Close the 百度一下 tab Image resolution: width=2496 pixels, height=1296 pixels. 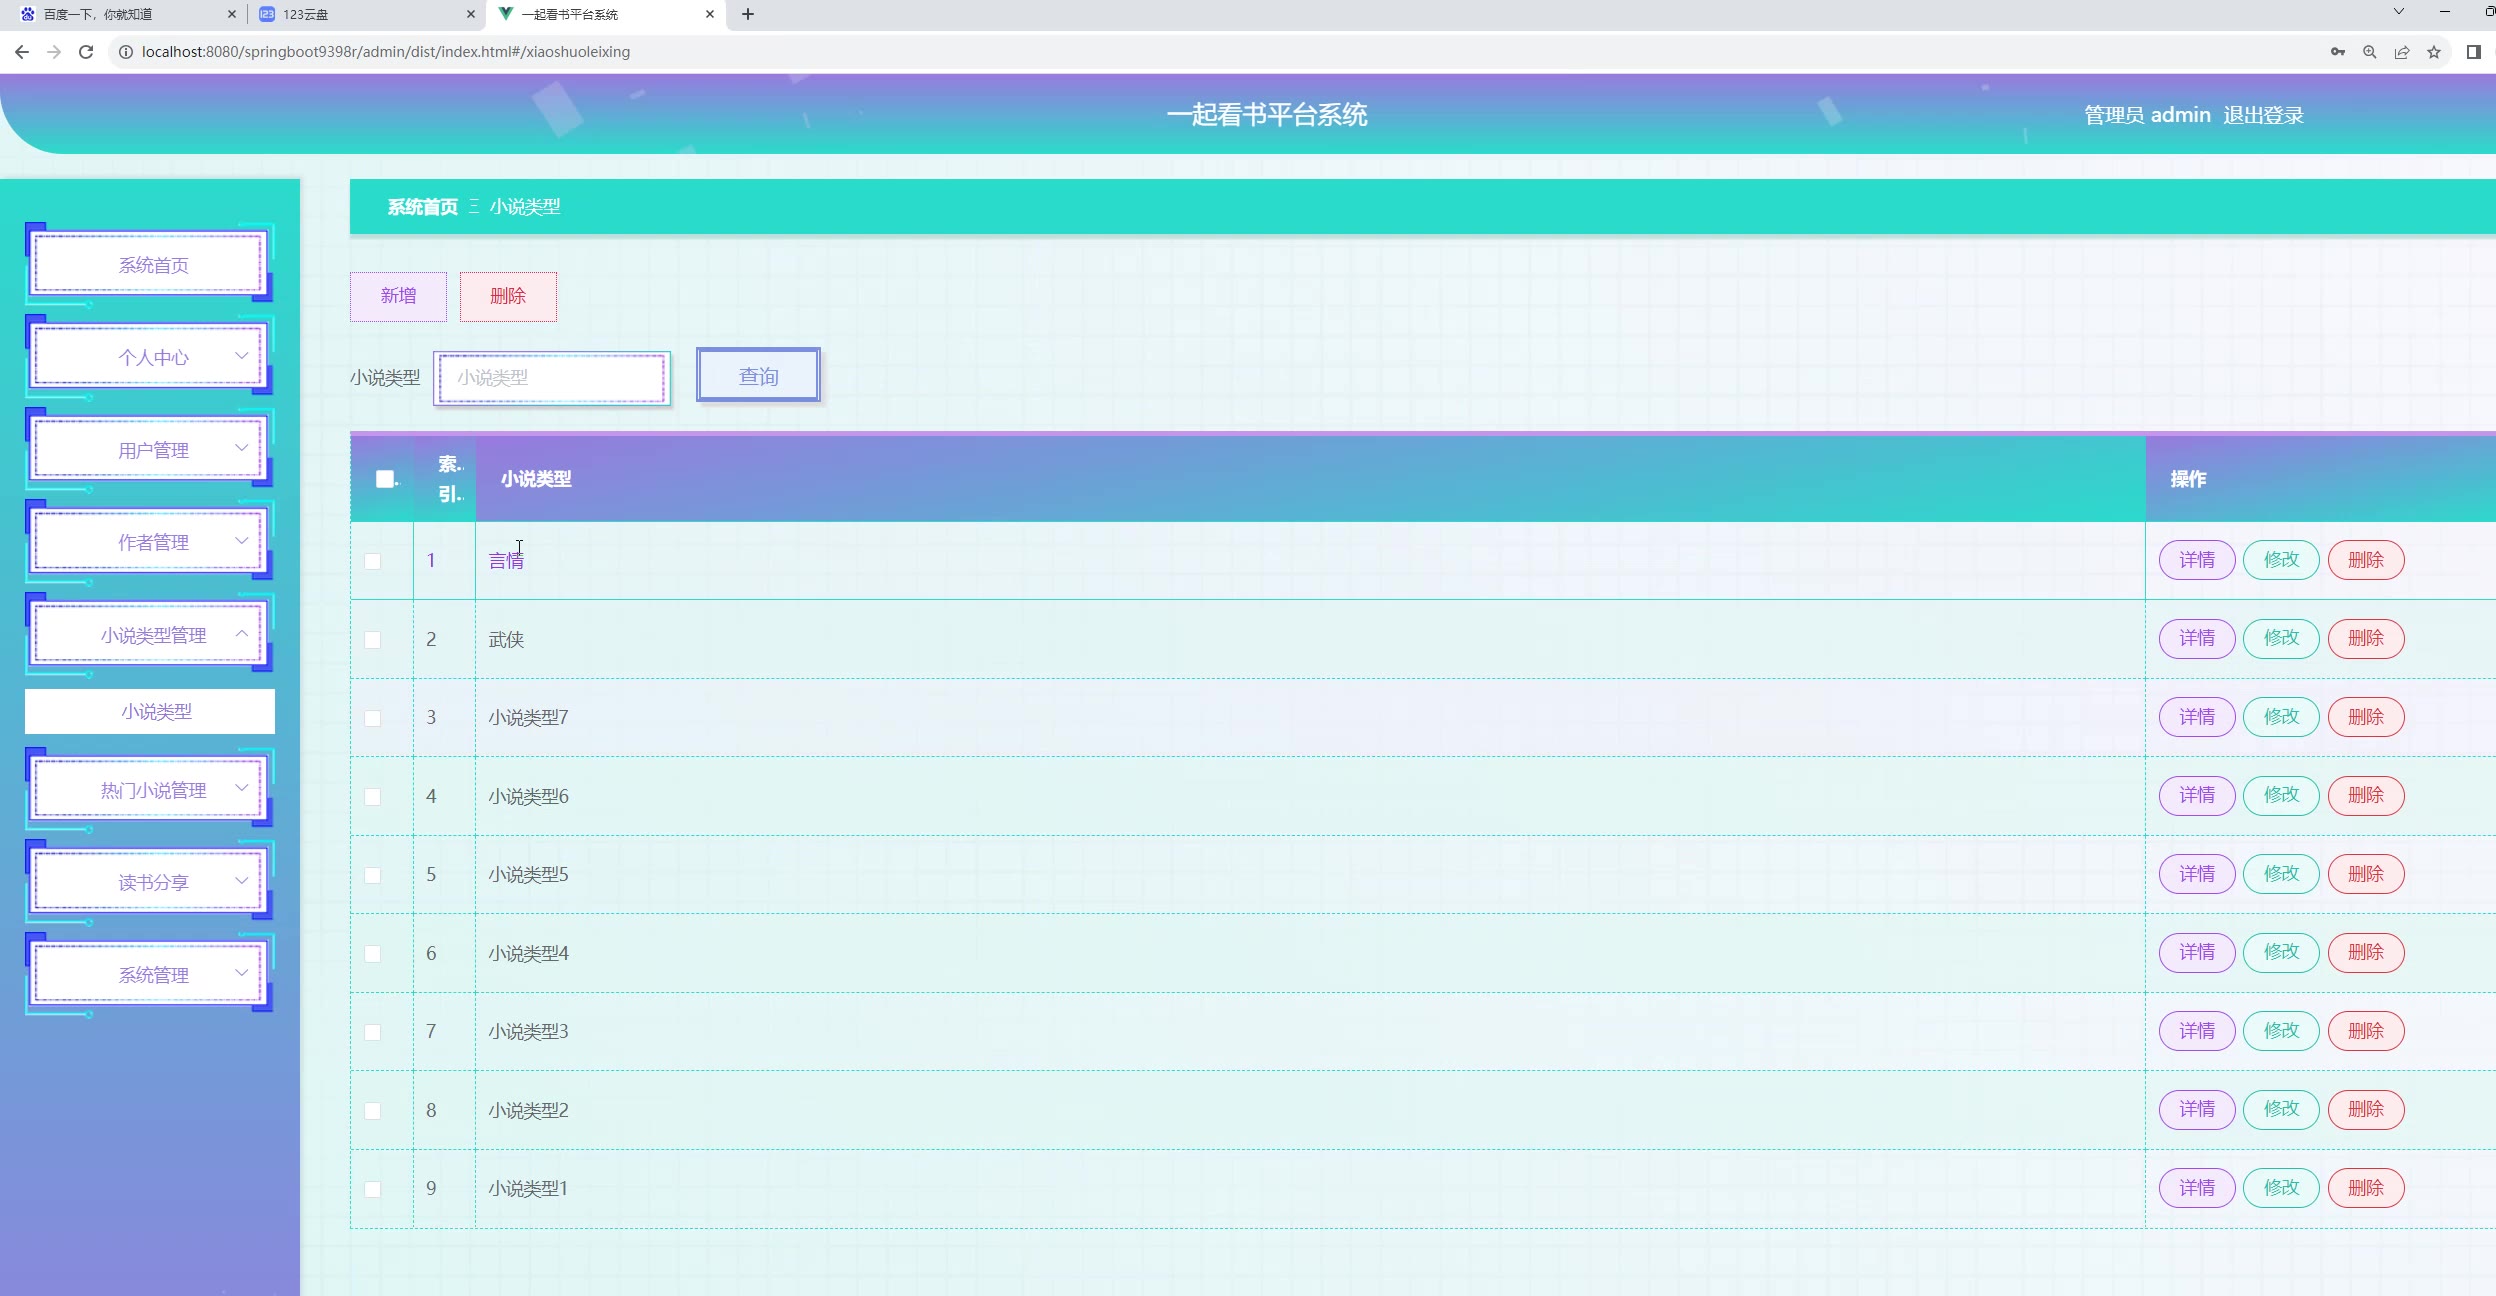[231, 14]
